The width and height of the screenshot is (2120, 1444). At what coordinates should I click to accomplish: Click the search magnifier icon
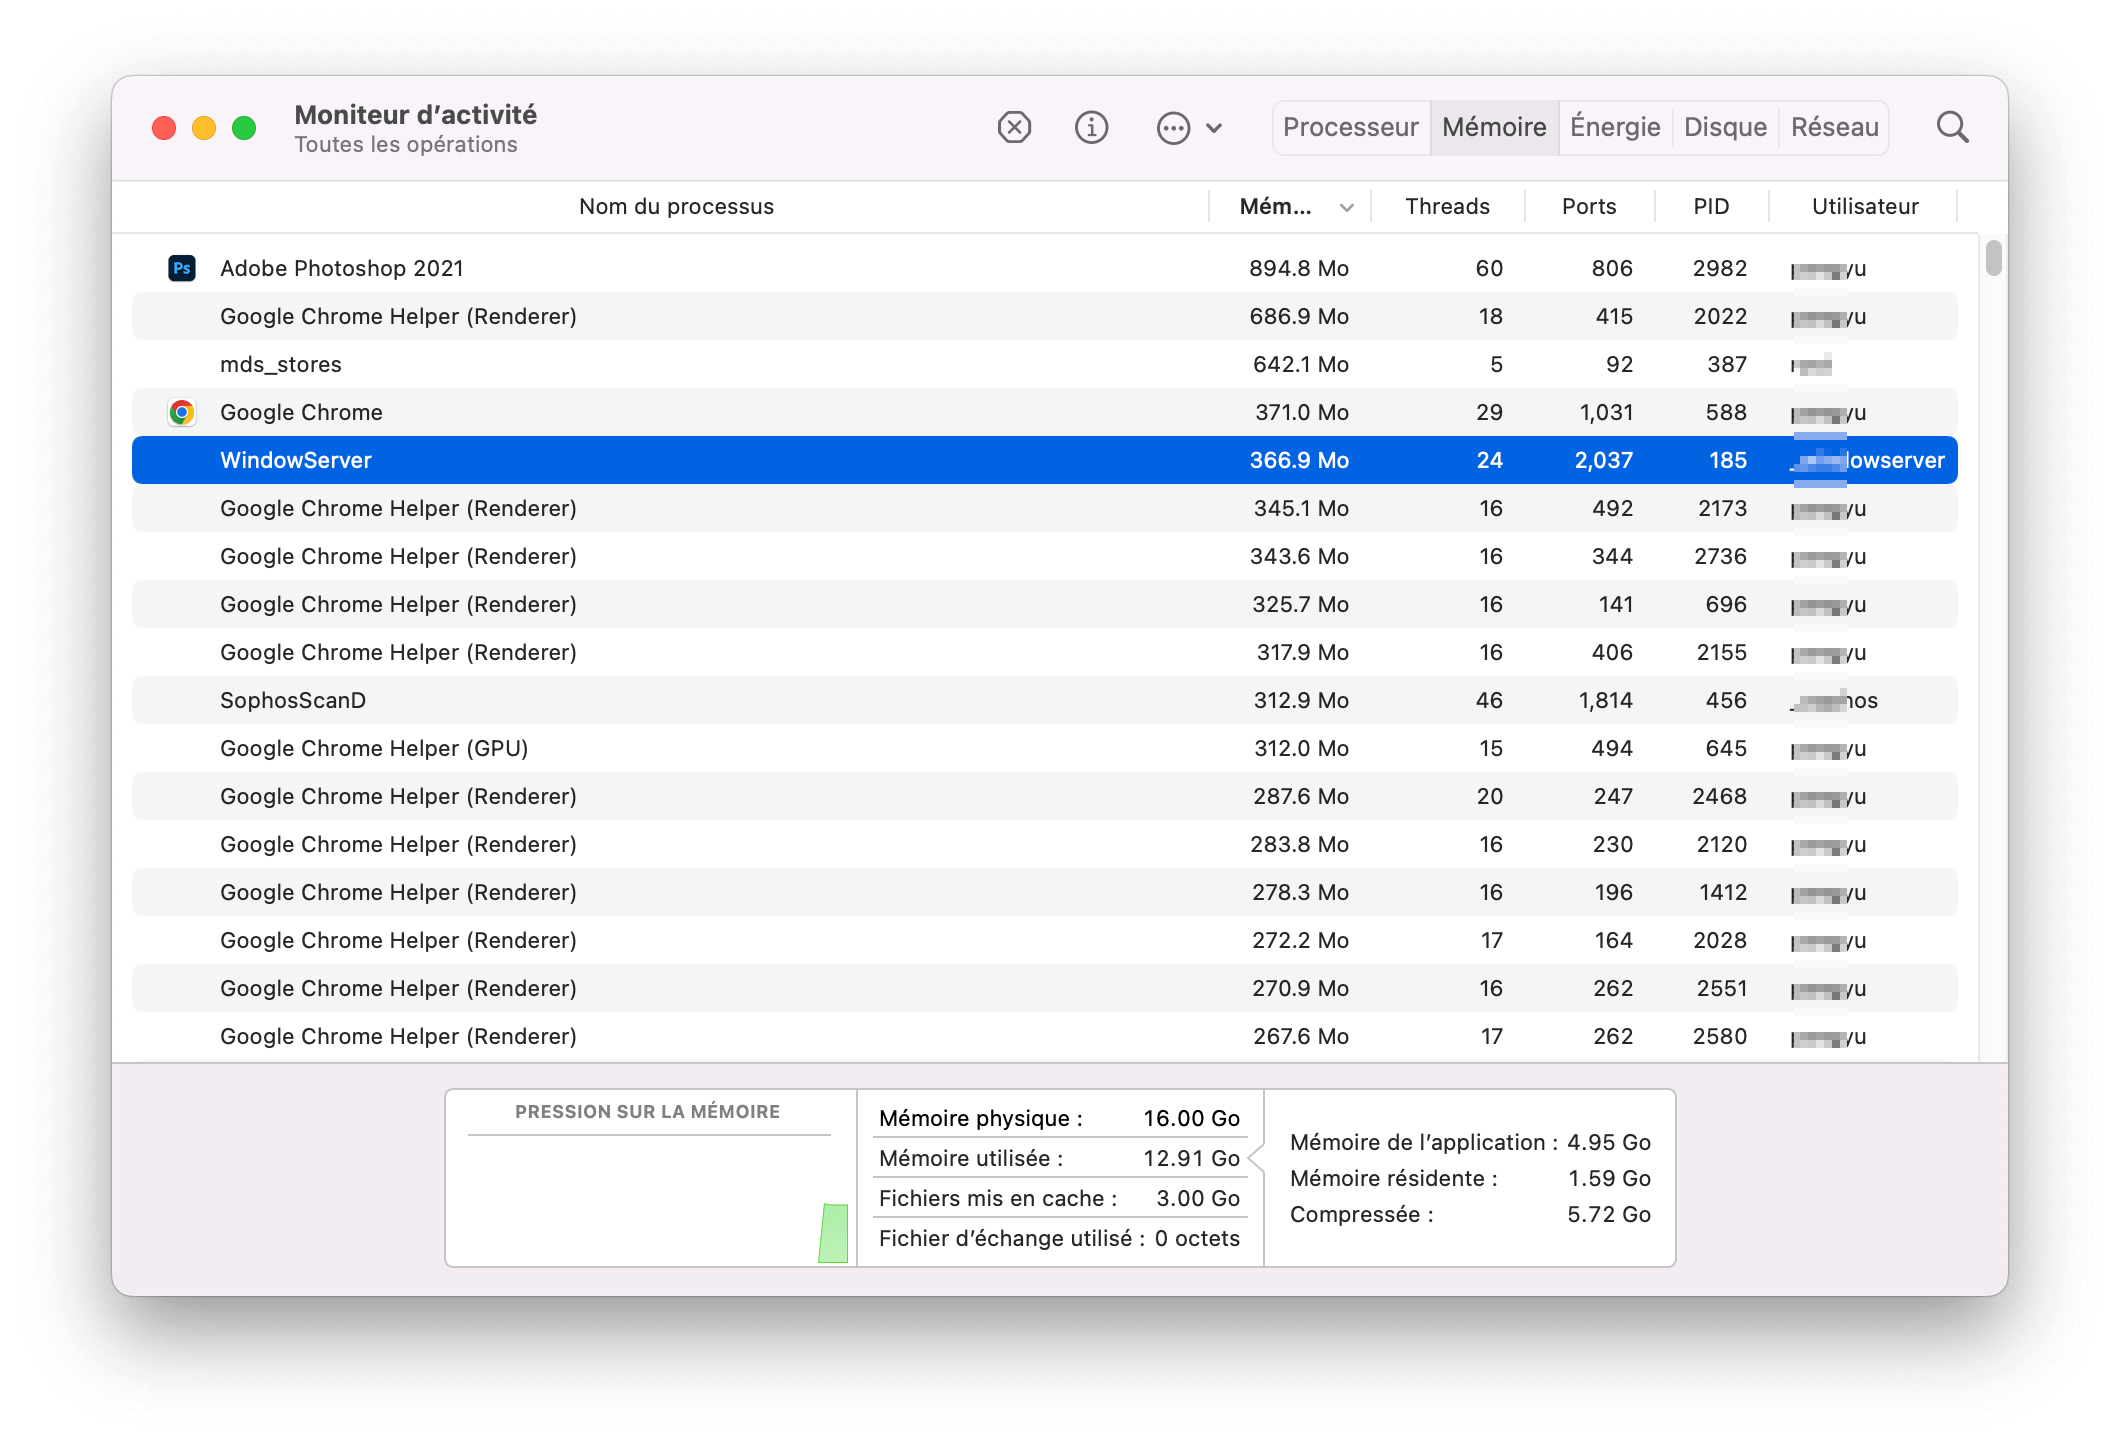tap(1952, 128)
